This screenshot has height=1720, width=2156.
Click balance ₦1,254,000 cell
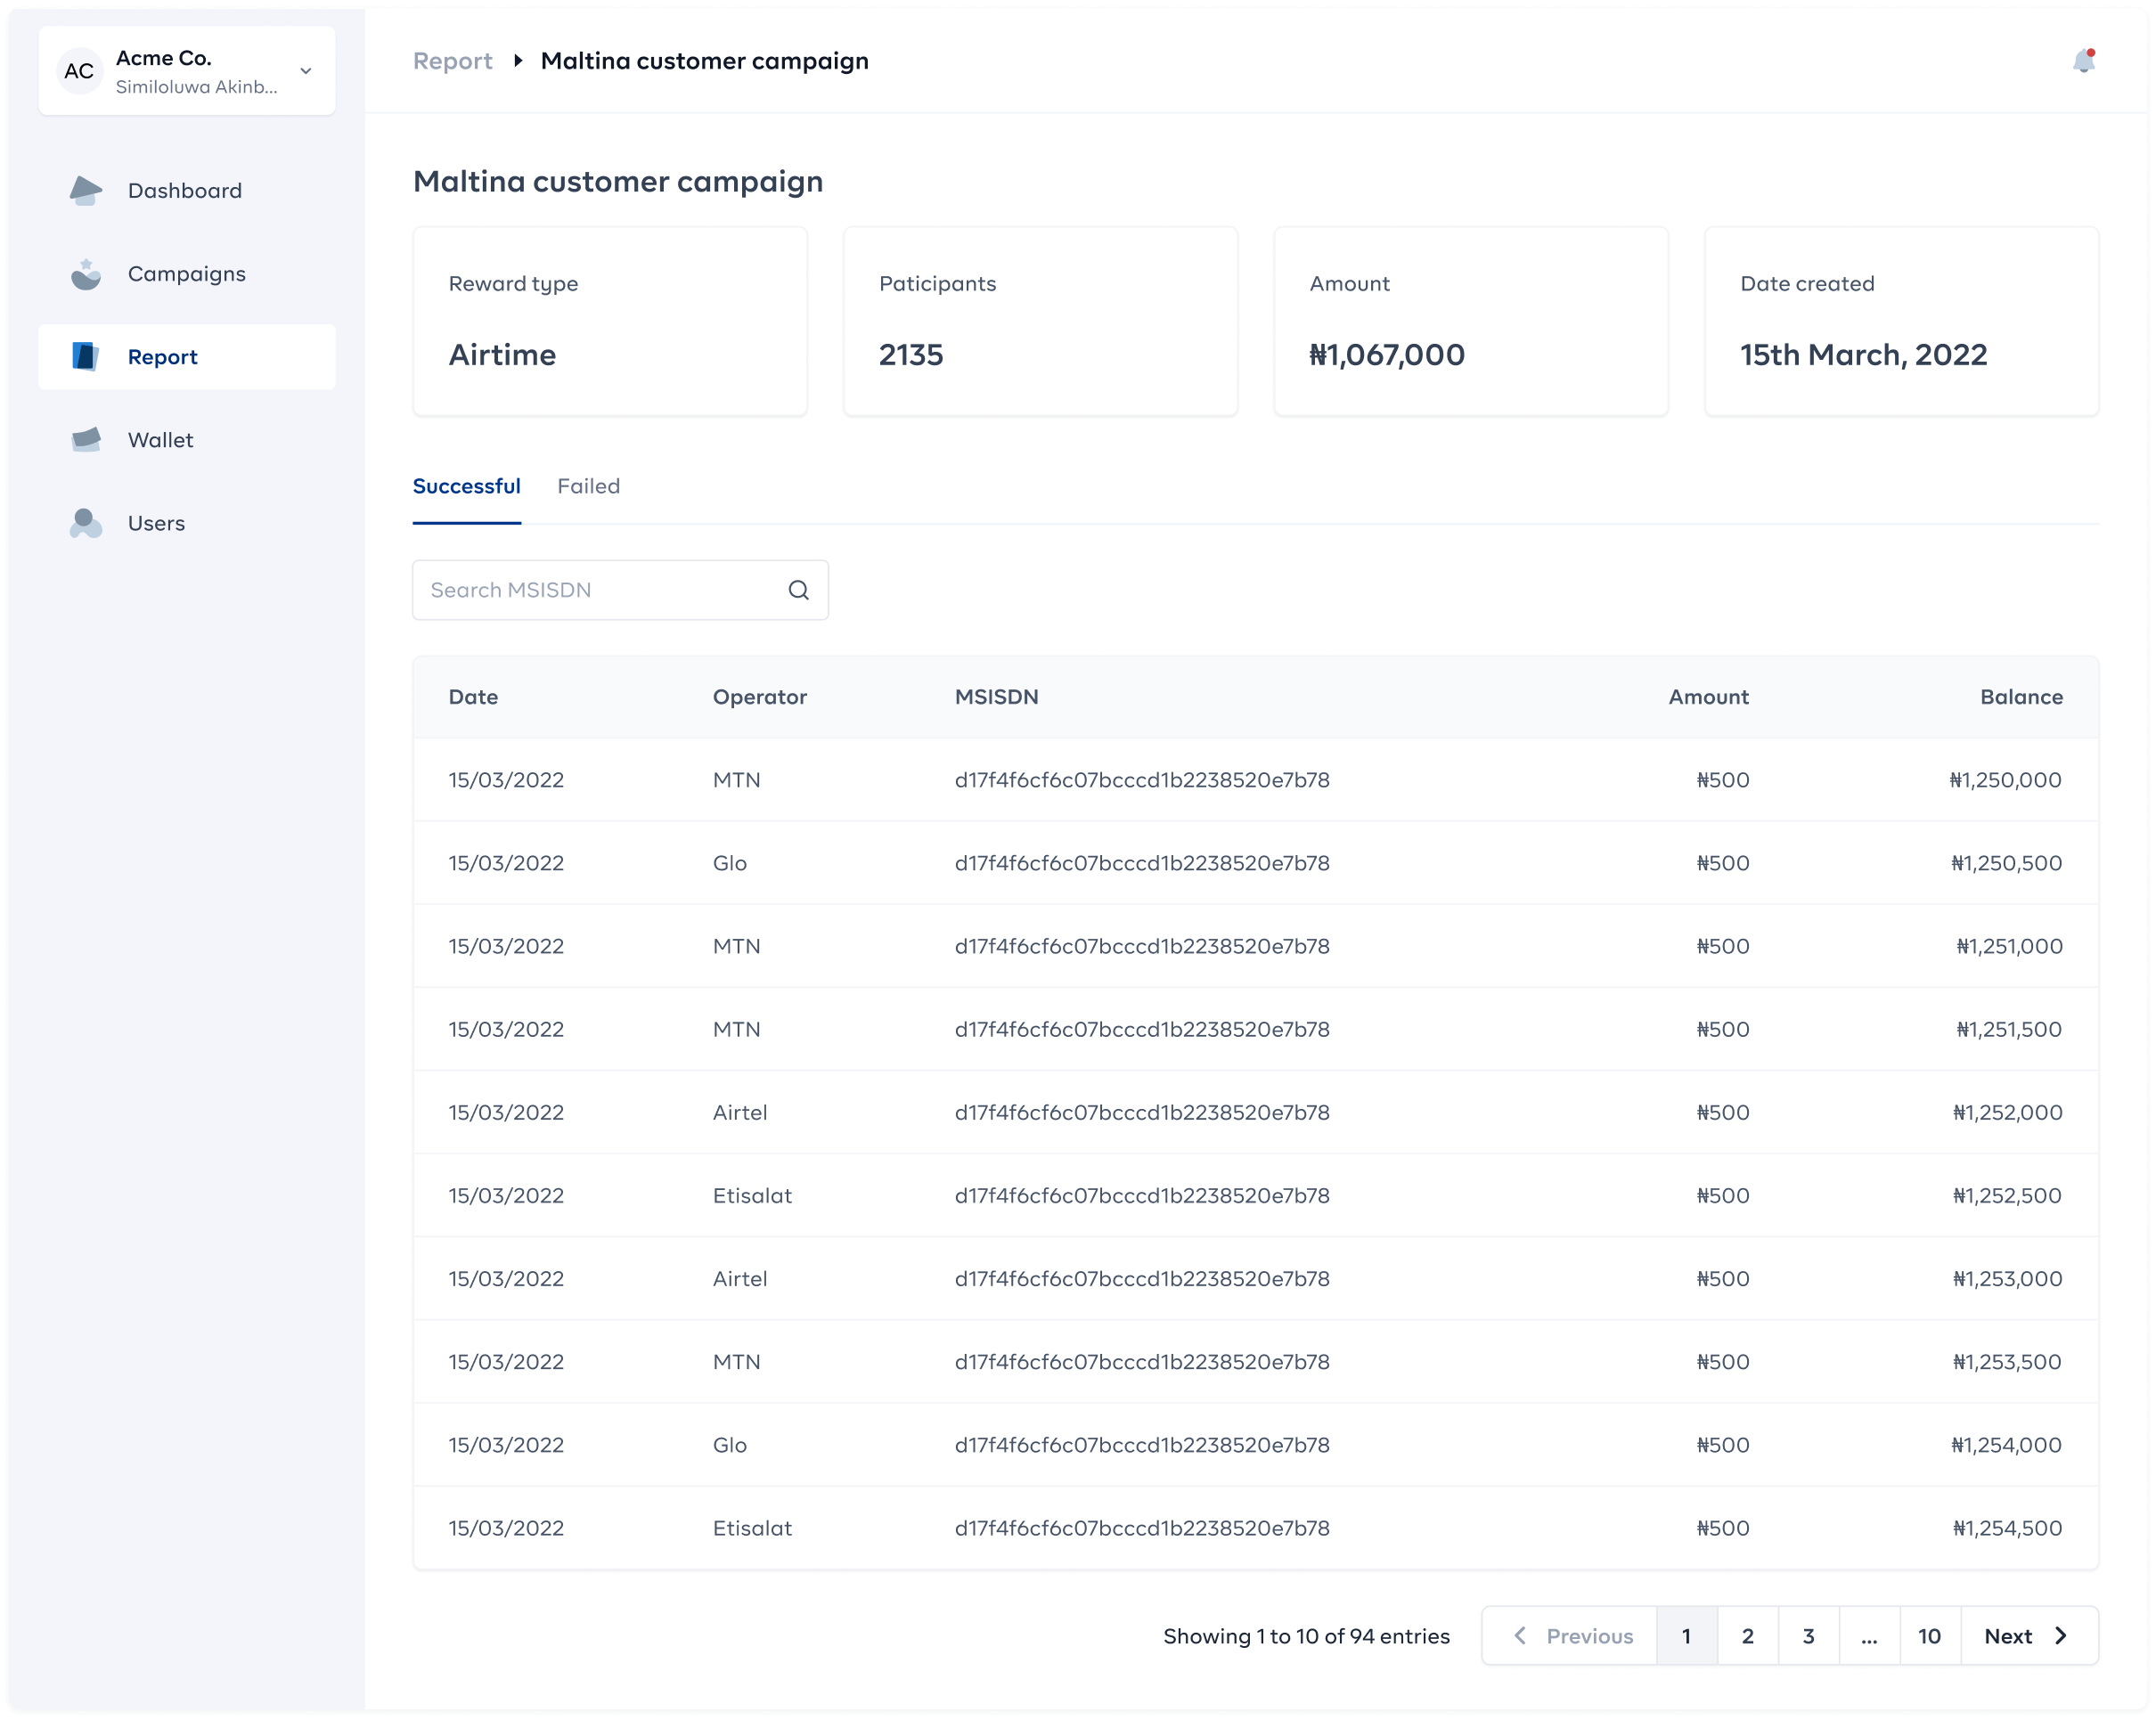[2006, 1445]
